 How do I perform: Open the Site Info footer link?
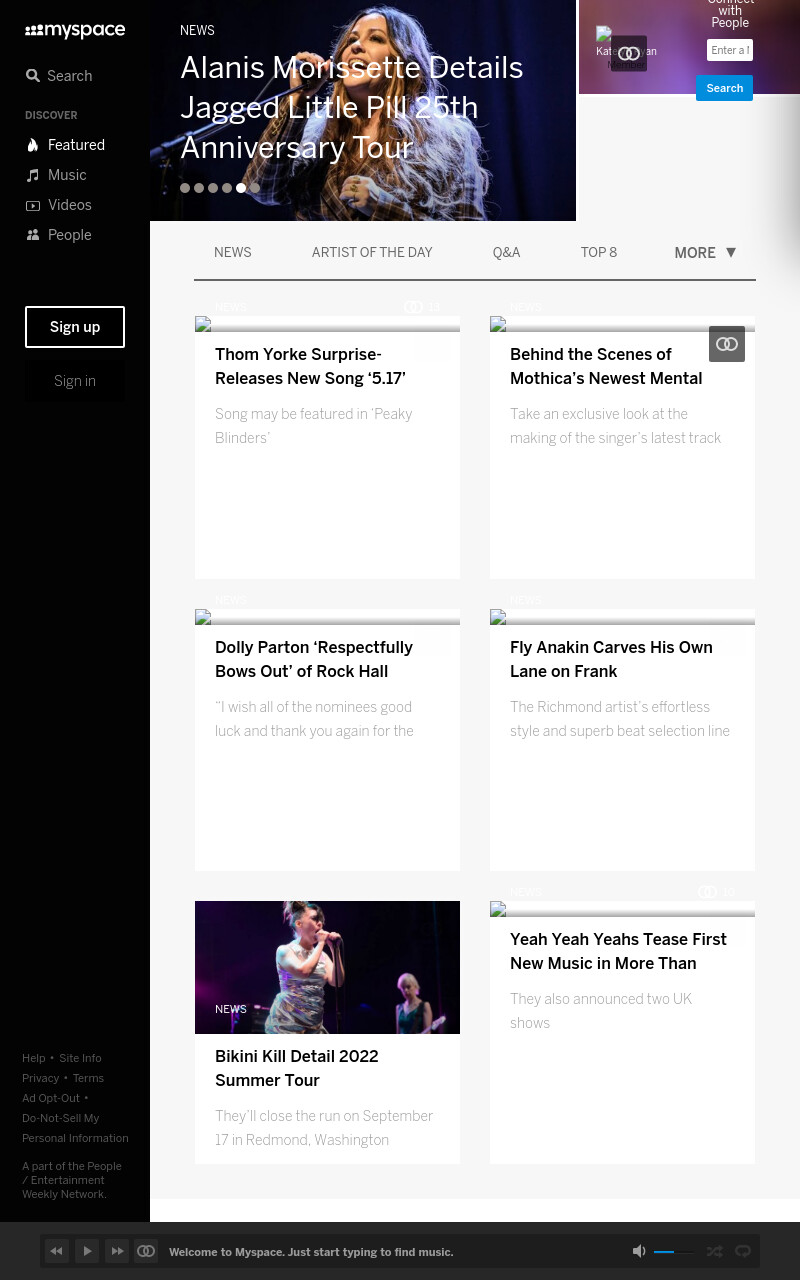tap(80, 1058)
